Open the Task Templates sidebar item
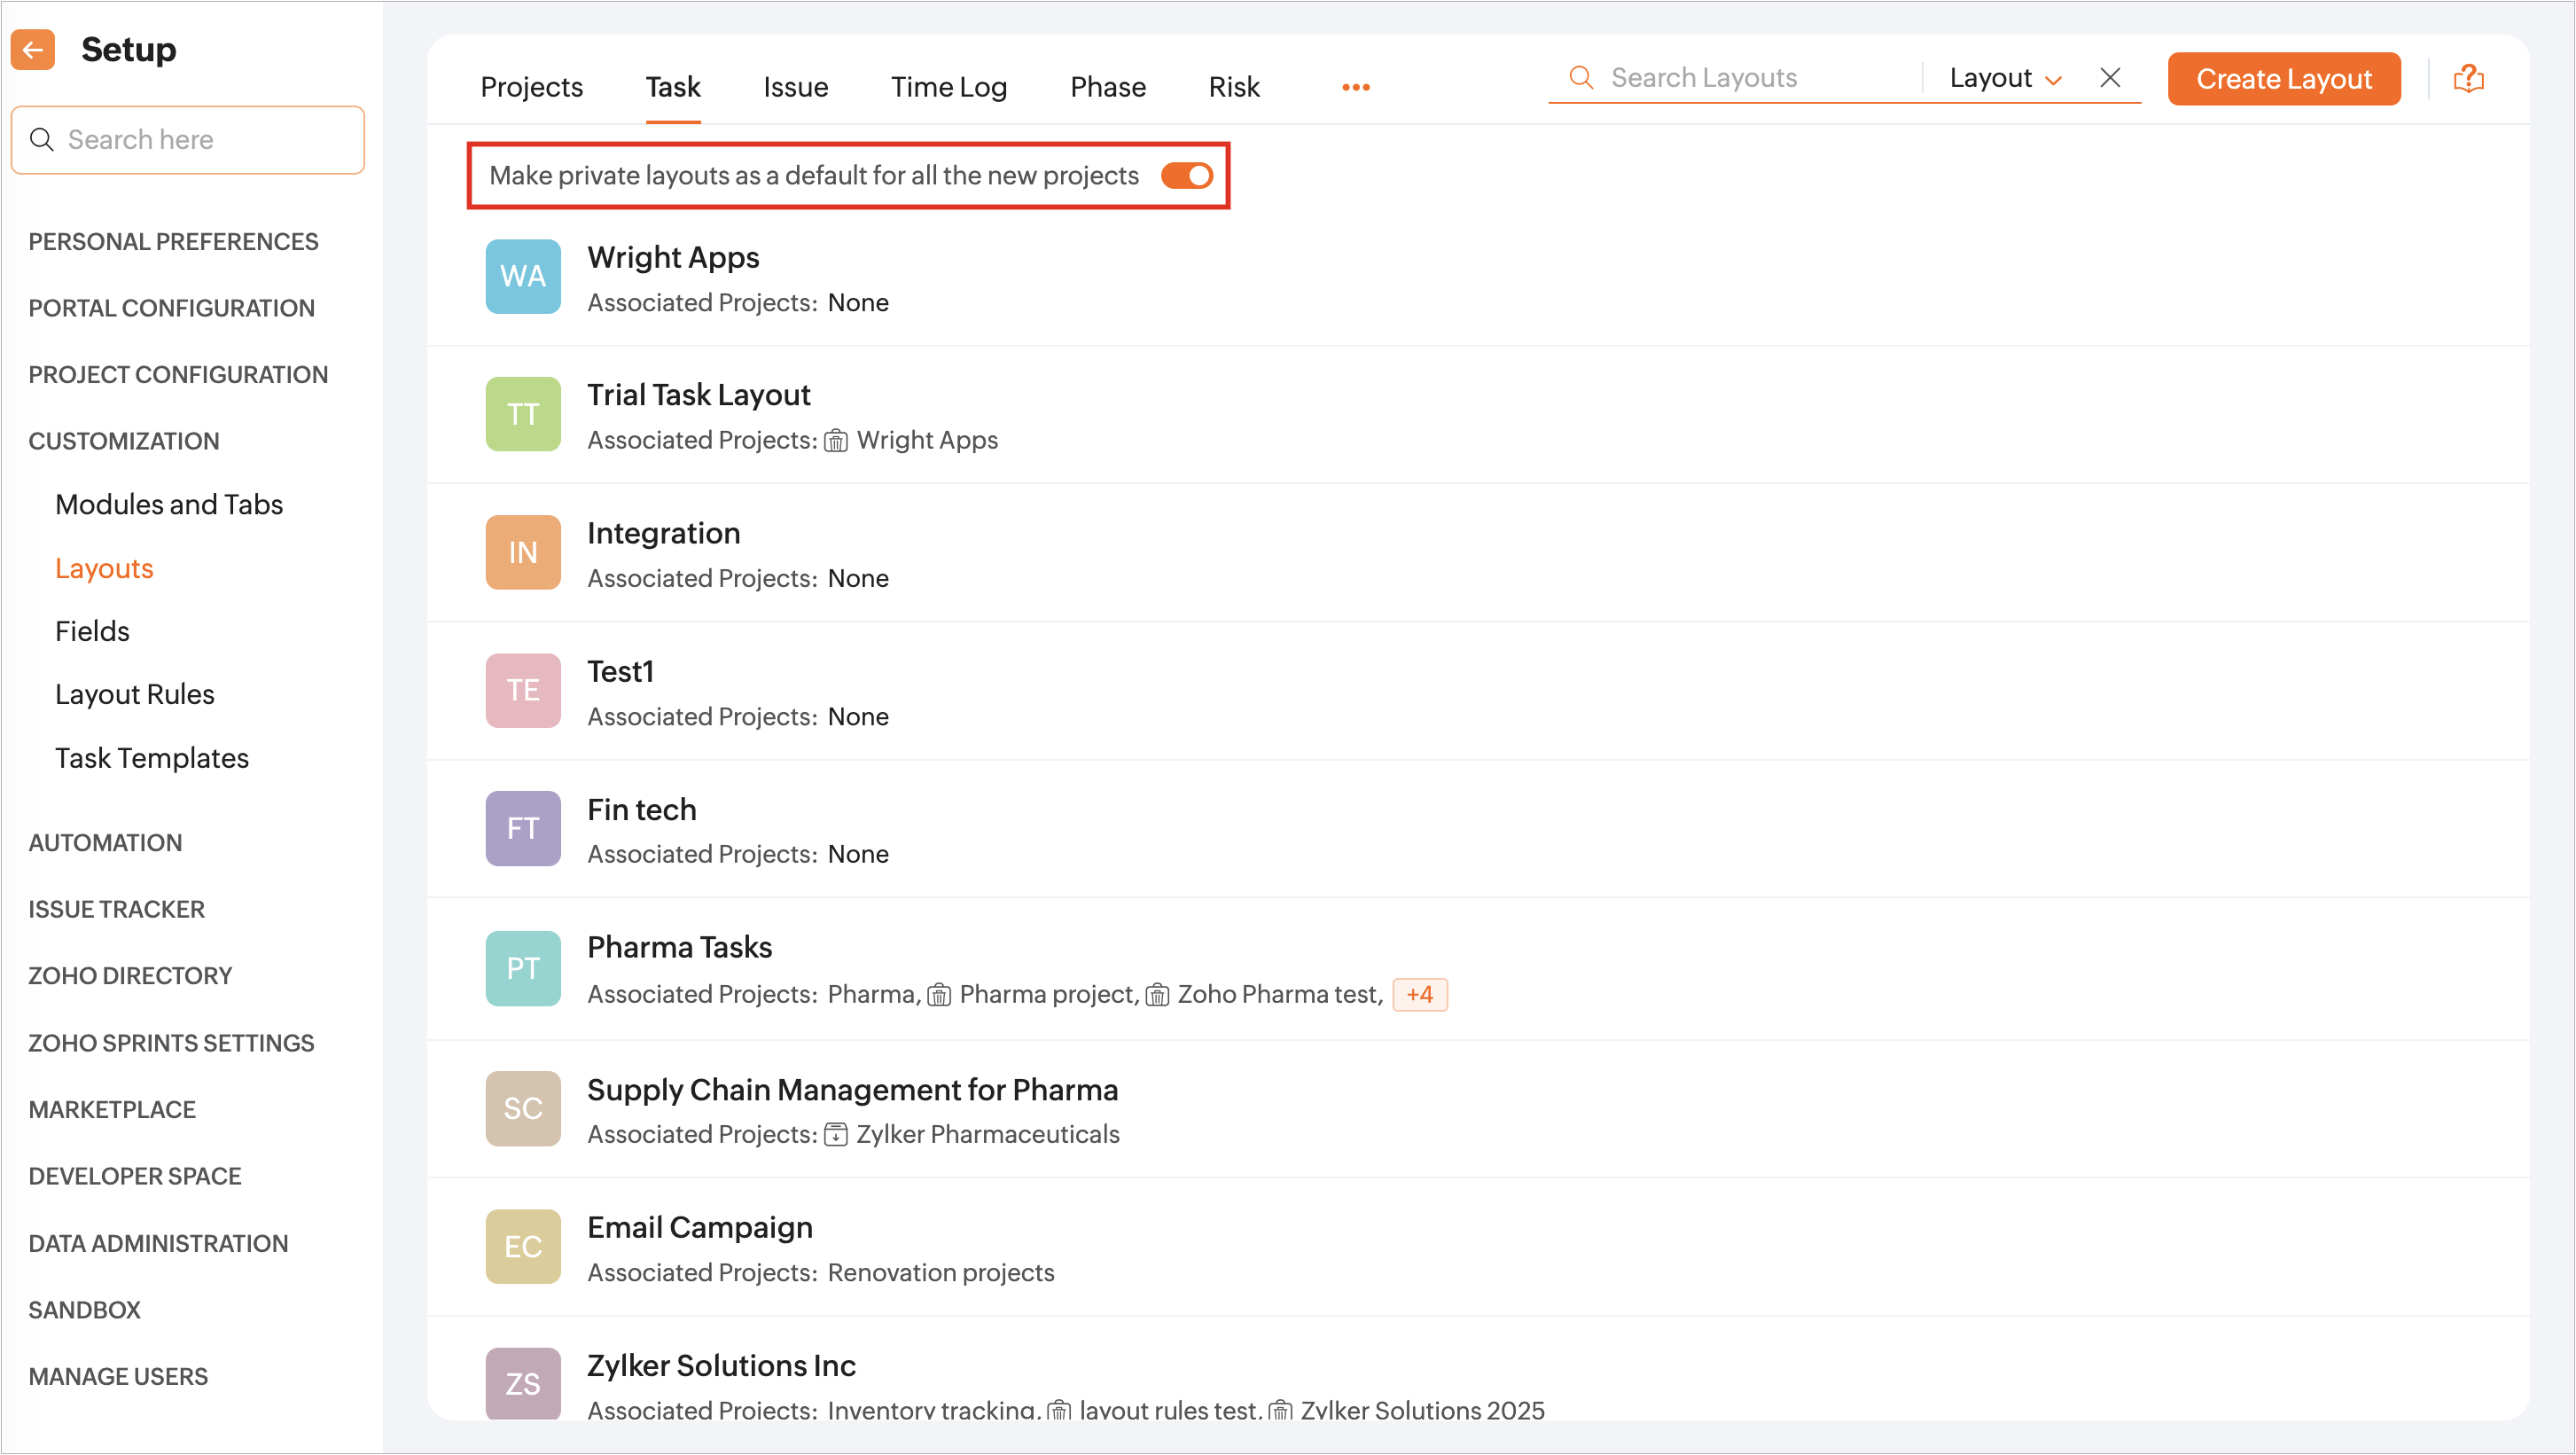This screenshot has height=1455, width=2576. 151,758
